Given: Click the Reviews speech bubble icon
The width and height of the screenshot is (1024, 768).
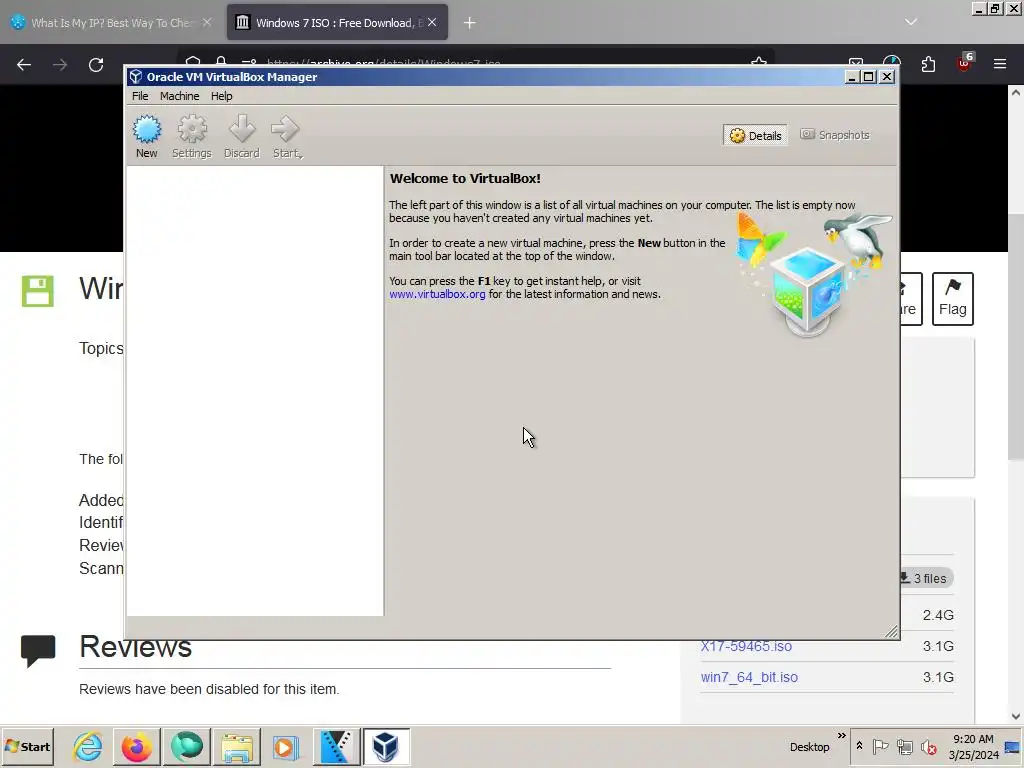Looking at the screenshot, I should (38, 650).
